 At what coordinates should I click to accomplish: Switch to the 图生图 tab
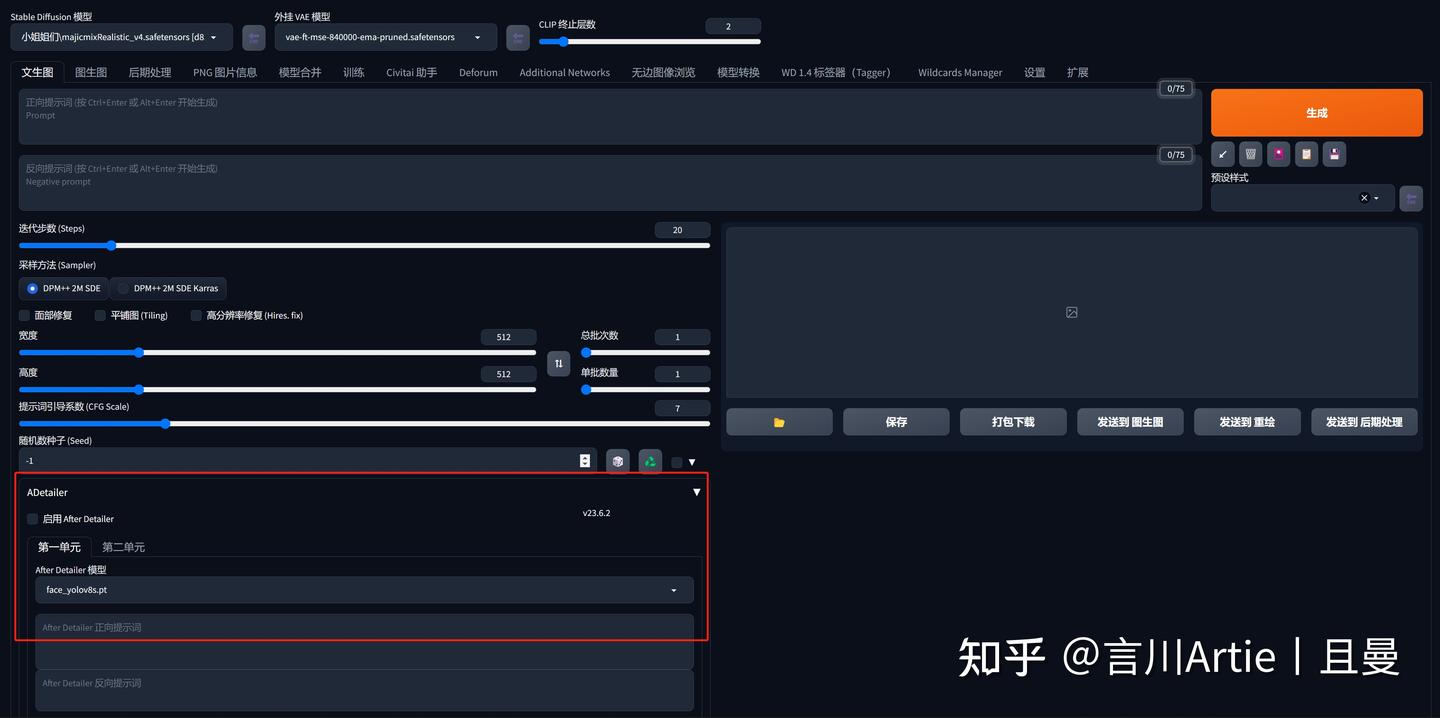pos(91,72)
